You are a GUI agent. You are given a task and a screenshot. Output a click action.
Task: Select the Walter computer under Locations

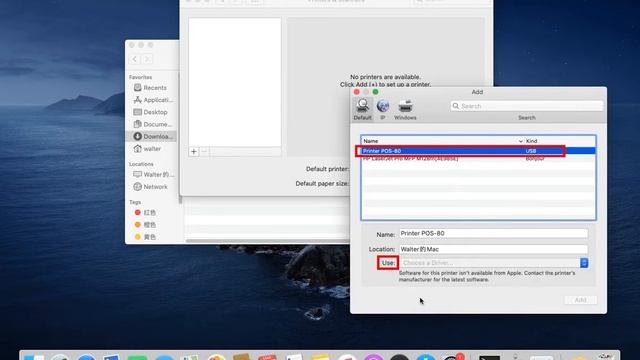tap(152, 175)
